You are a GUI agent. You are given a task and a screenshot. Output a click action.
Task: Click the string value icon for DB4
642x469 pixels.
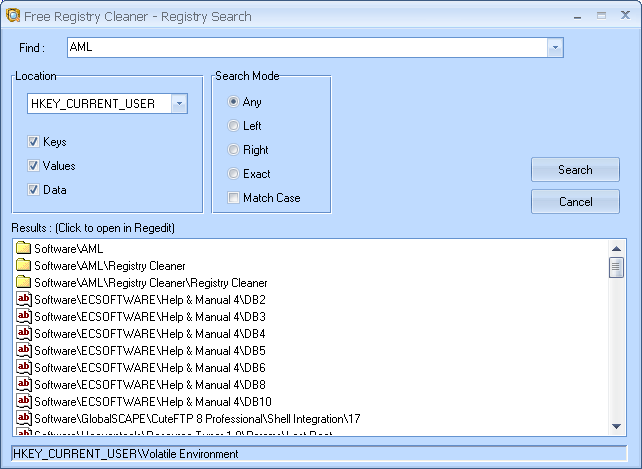tap(24, 333)
